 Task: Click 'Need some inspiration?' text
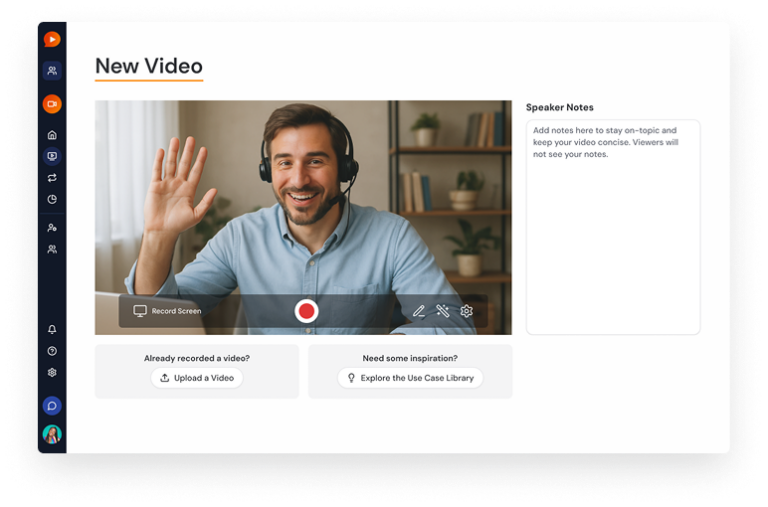410,359
